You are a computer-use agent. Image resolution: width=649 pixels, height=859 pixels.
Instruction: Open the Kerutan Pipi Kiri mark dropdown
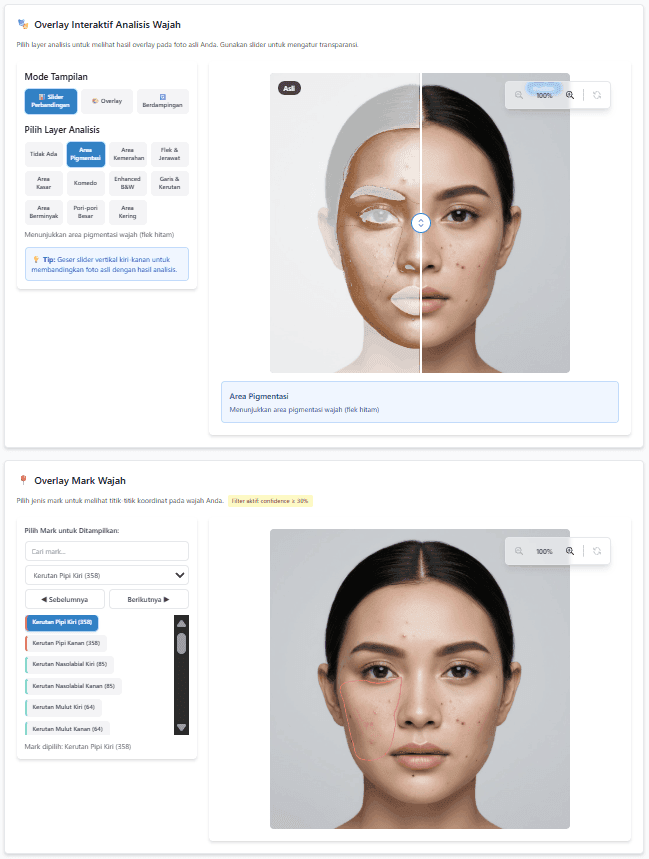pyautogui.click(x=106, y=575)
